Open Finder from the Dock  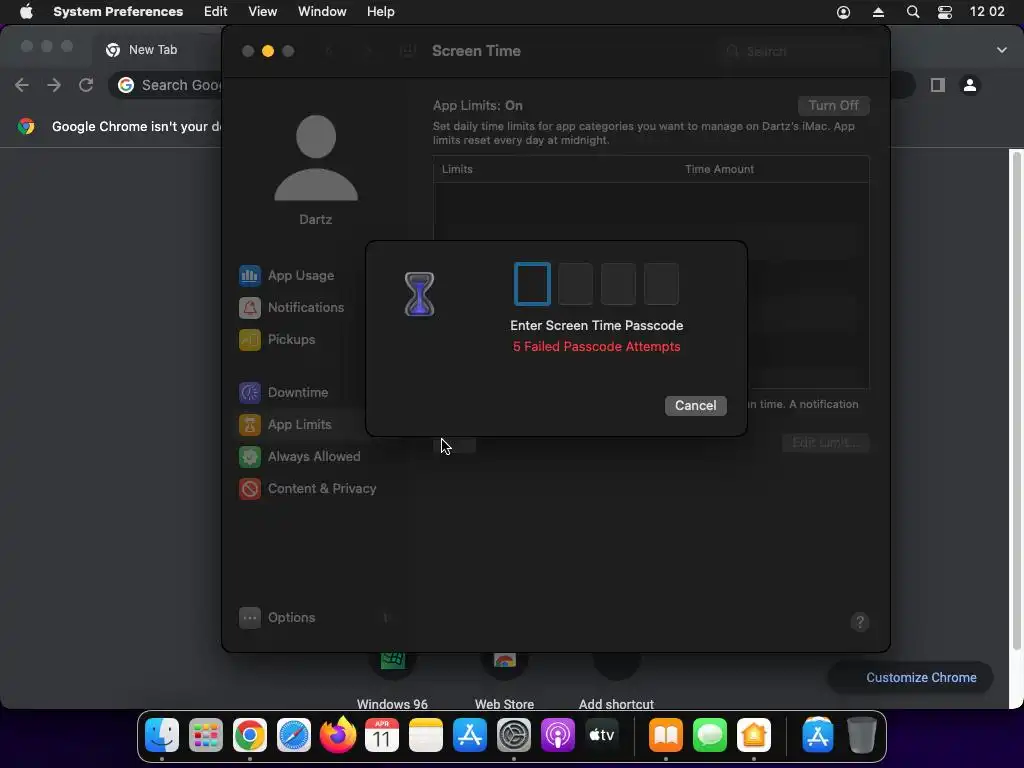pyautogui.click(x=162, y=735)
